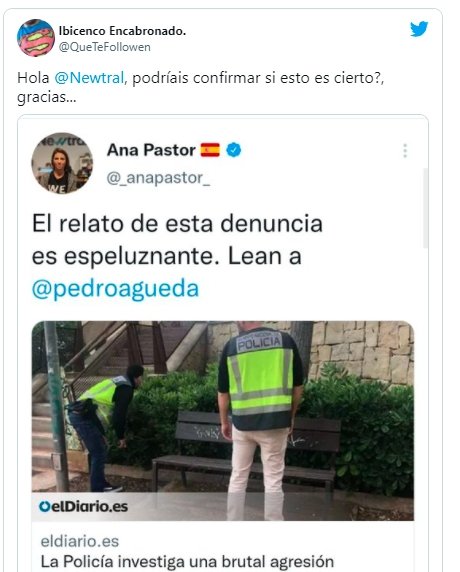The image size is (460, 572).
Task: Open Ana Pastor's profile picture
Action: point(62,163)
